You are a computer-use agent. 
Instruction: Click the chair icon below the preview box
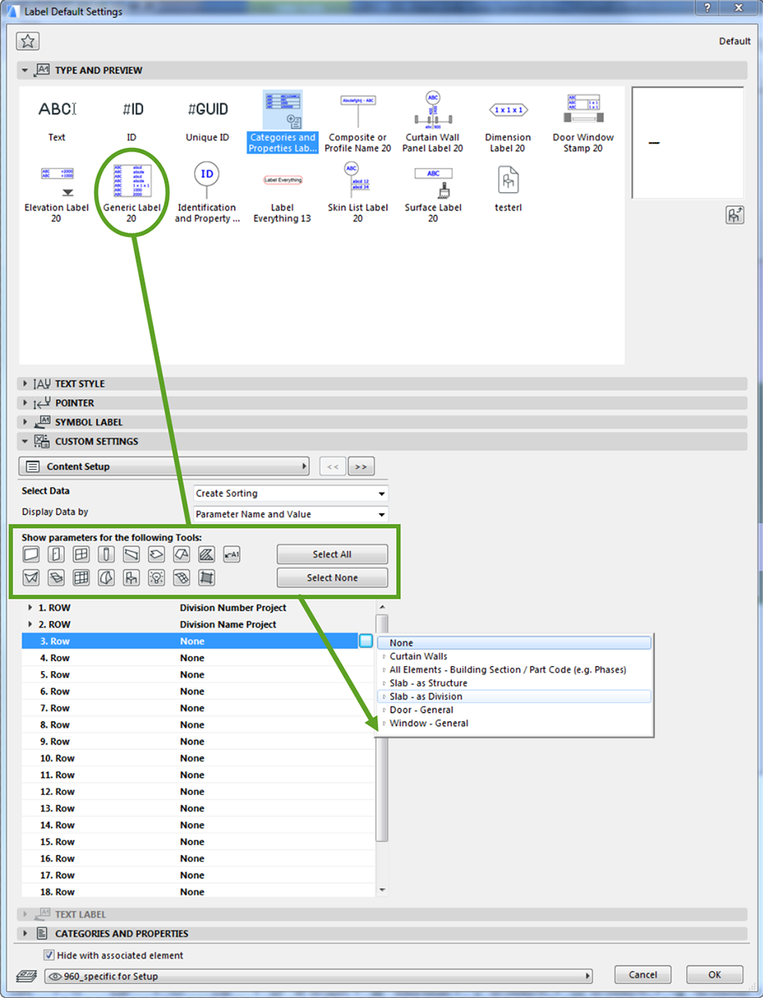click(735, 215)
